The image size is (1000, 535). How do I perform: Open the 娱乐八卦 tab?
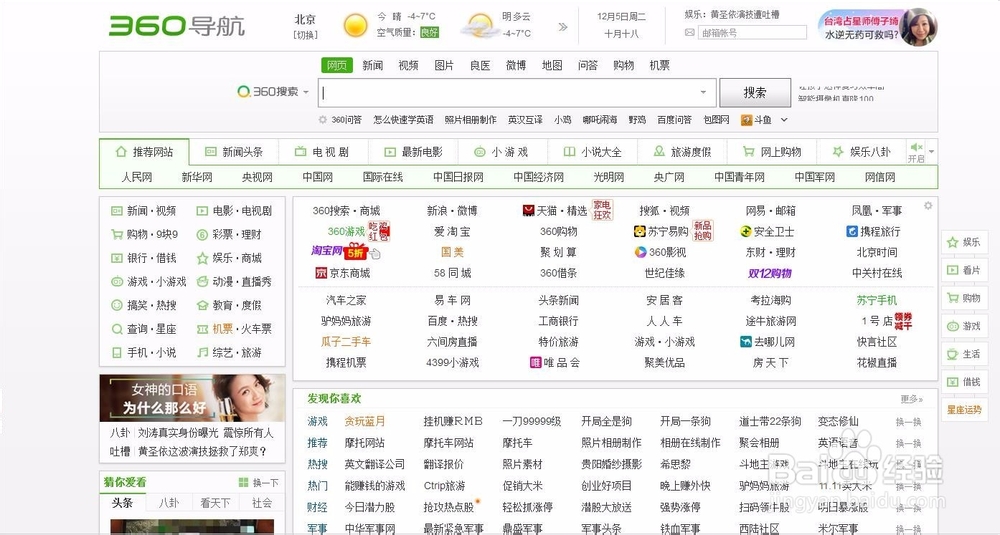[862, 152]
